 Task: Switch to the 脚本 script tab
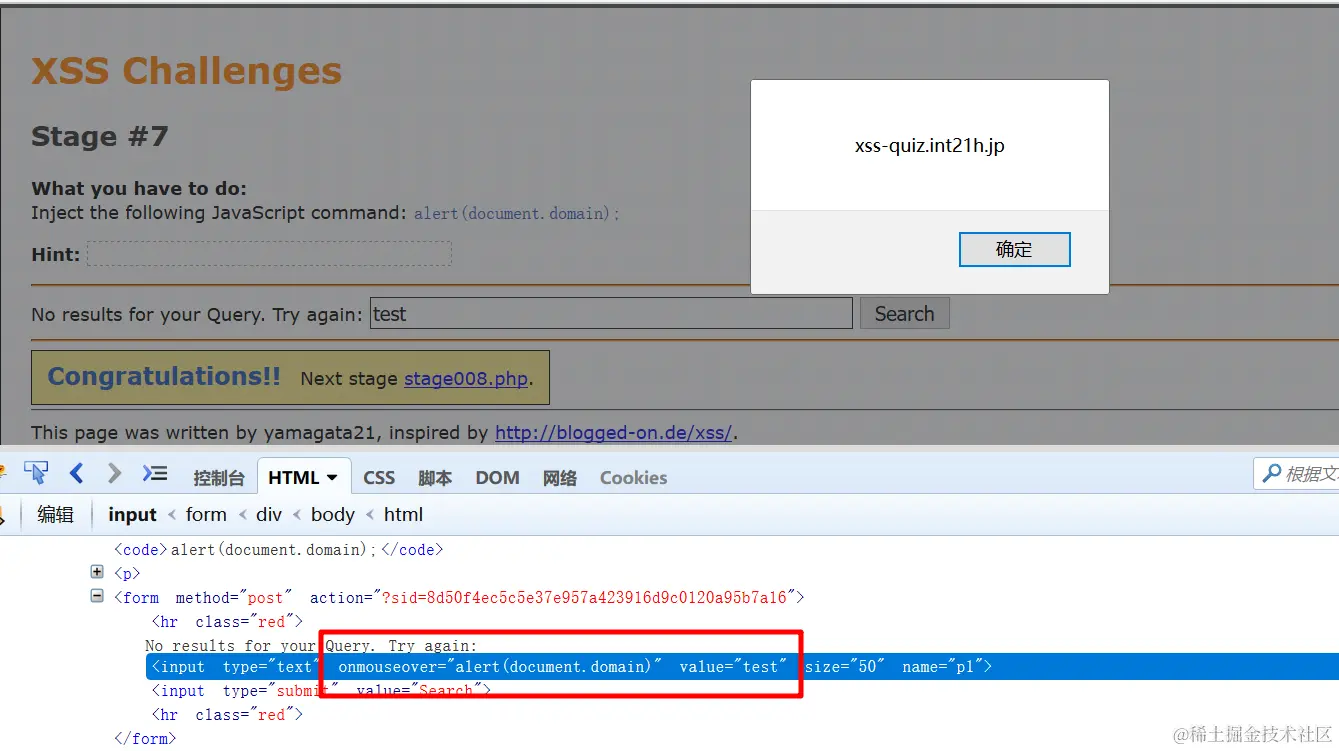coord(435,478)
